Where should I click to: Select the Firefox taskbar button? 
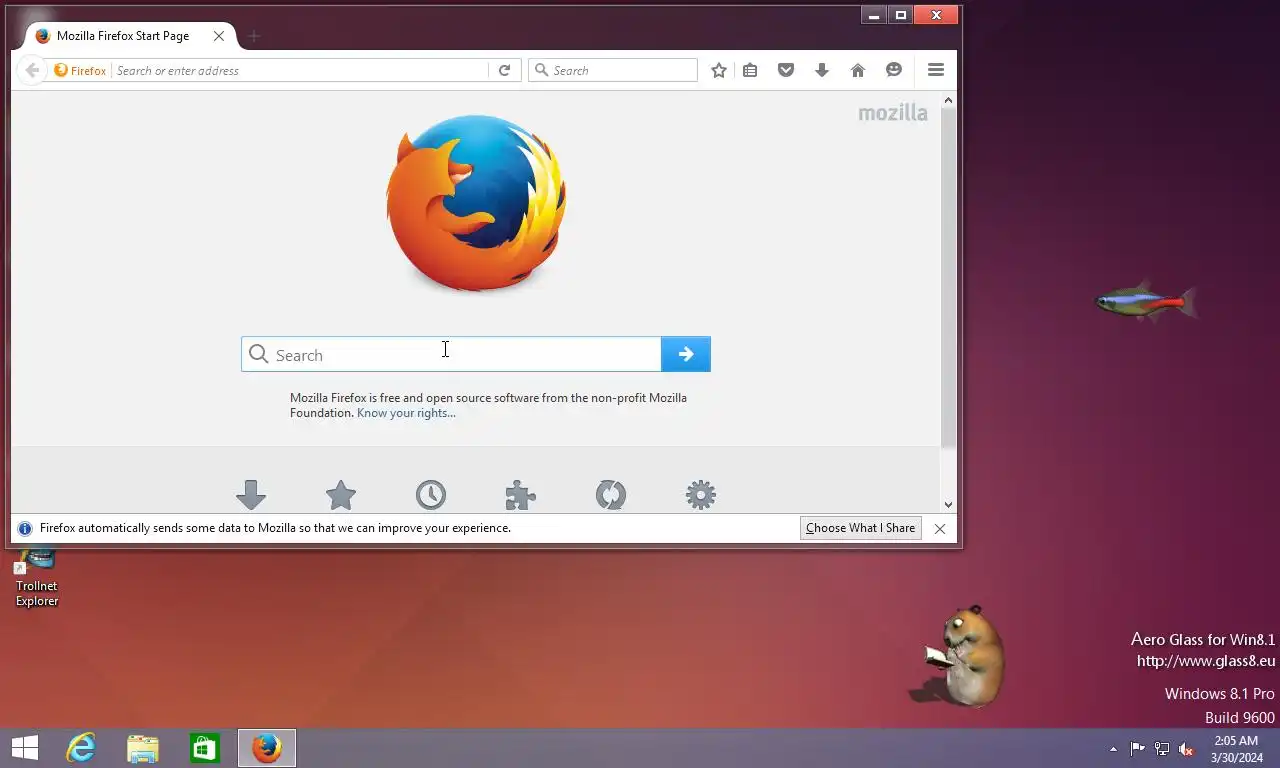click(x=267, y=747)
